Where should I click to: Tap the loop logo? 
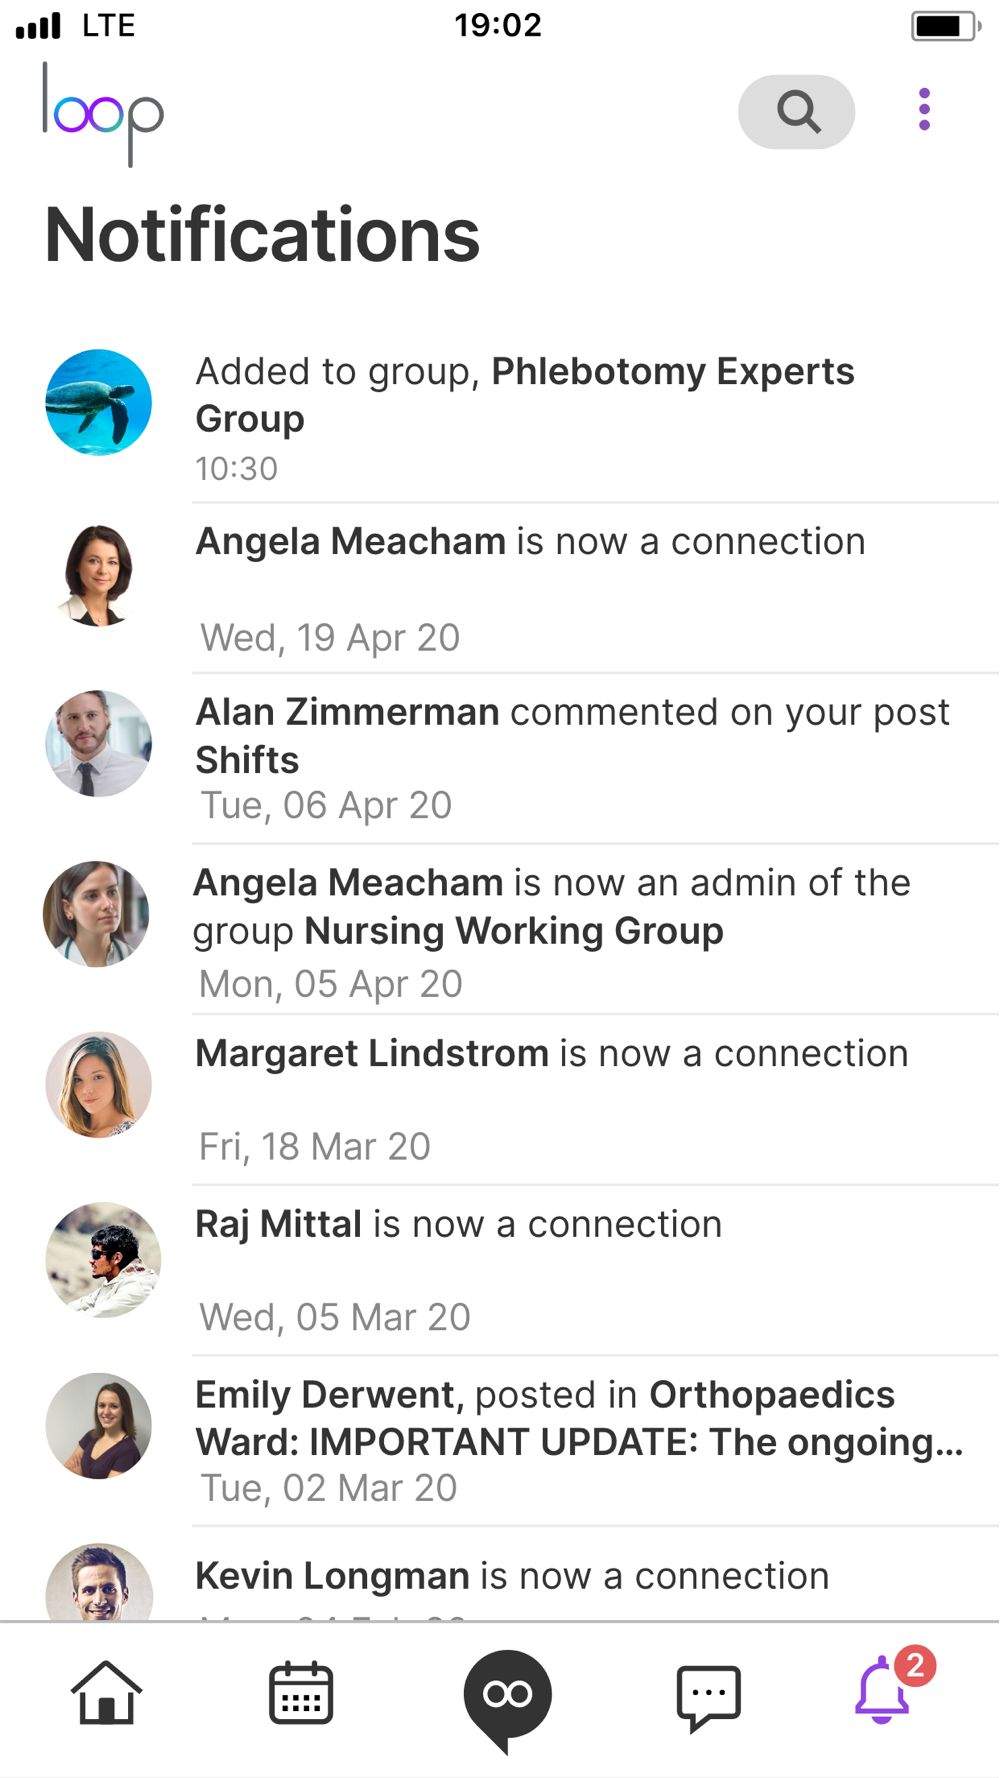coord(103,114)
